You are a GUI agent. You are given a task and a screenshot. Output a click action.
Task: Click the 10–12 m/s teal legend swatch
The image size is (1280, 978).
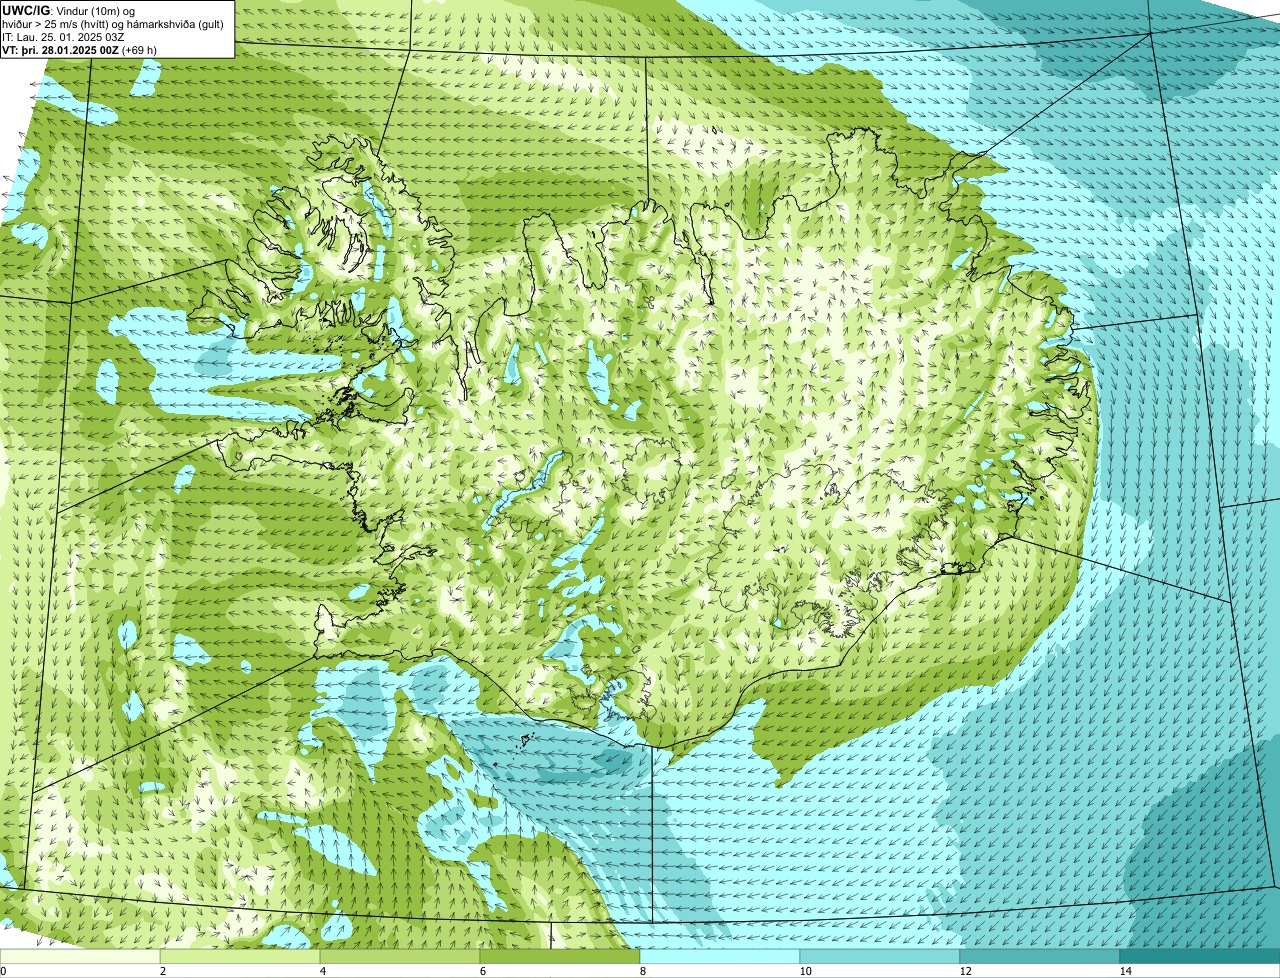[880, 956]
